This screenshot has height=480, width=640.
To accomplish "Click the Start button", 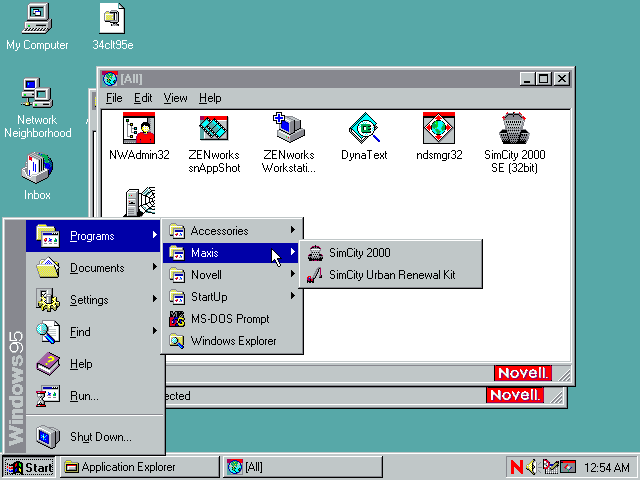I will [29, 467].
